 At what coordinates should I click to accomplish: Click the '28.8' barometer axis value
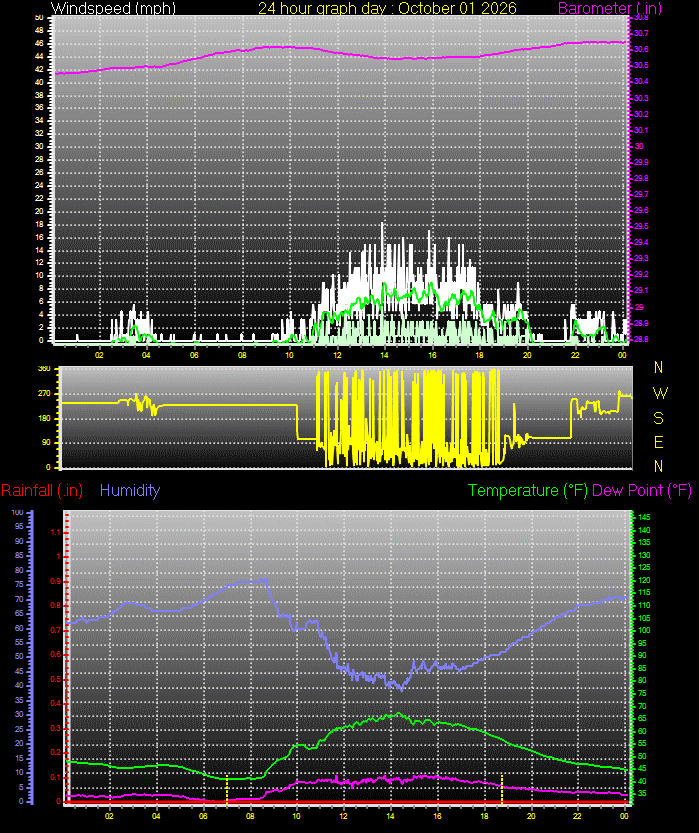641,339
